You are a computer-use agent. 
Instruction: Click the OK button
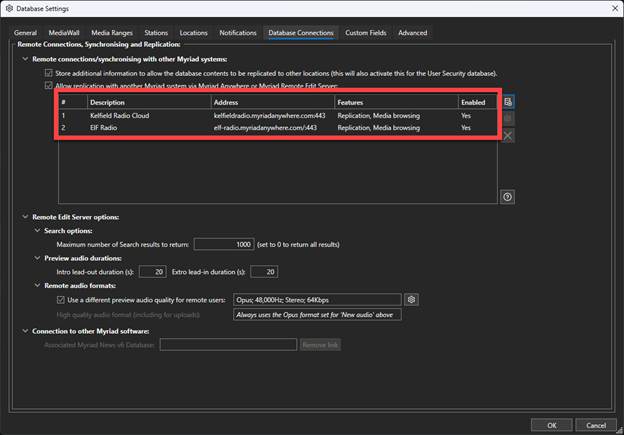pyautogui.click(x=552, y=425)
